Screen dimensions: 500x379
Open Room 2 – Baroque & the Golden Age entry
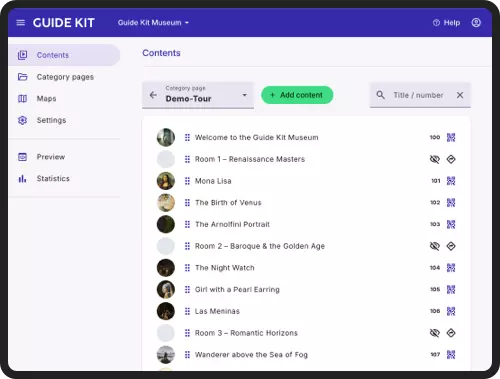[x=260, y=246]
